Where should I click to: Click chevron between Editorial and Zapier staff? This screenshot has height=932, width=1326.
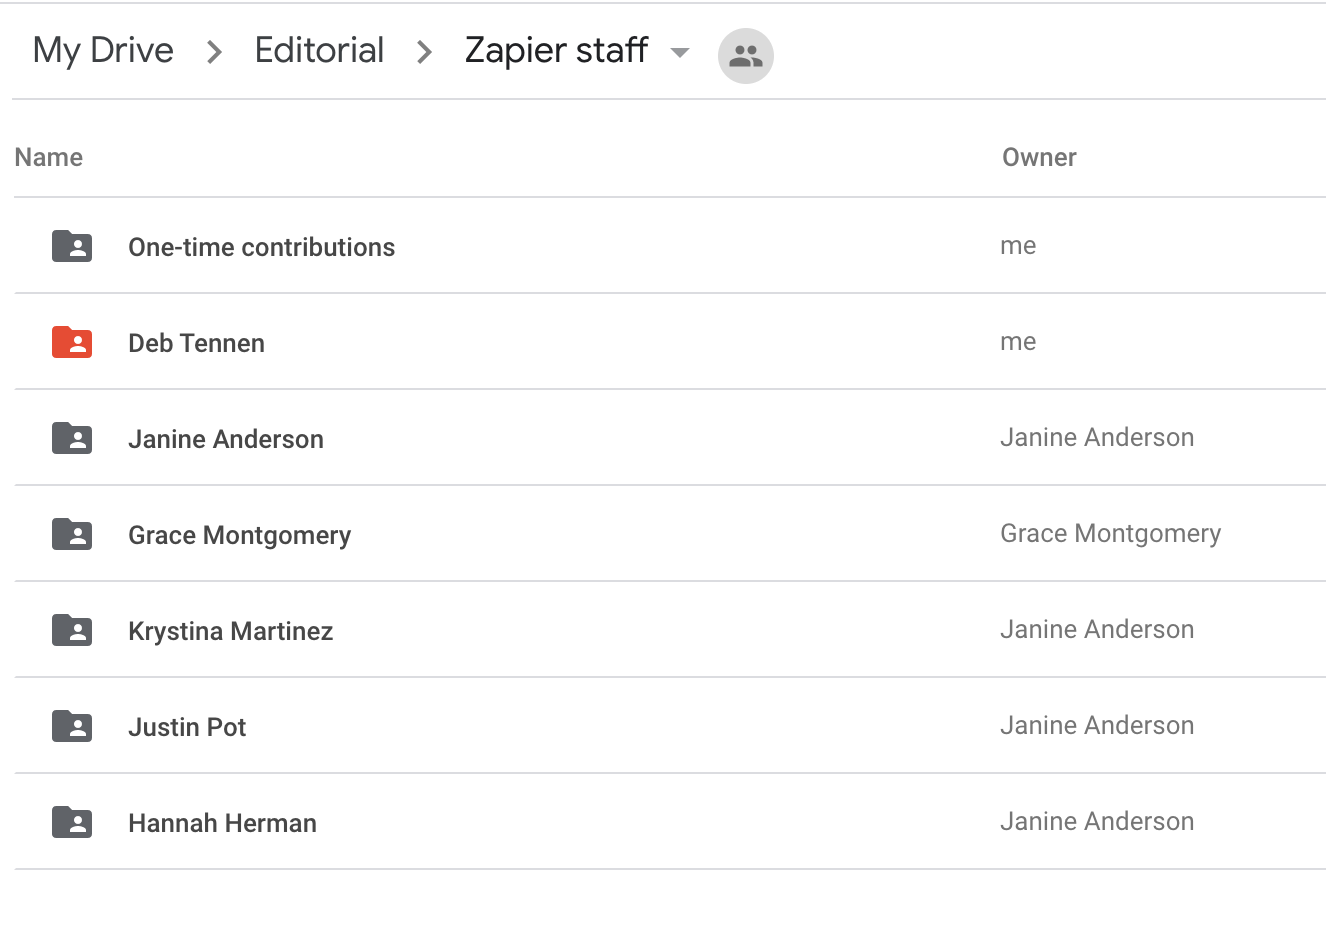(x=425, y=52)
